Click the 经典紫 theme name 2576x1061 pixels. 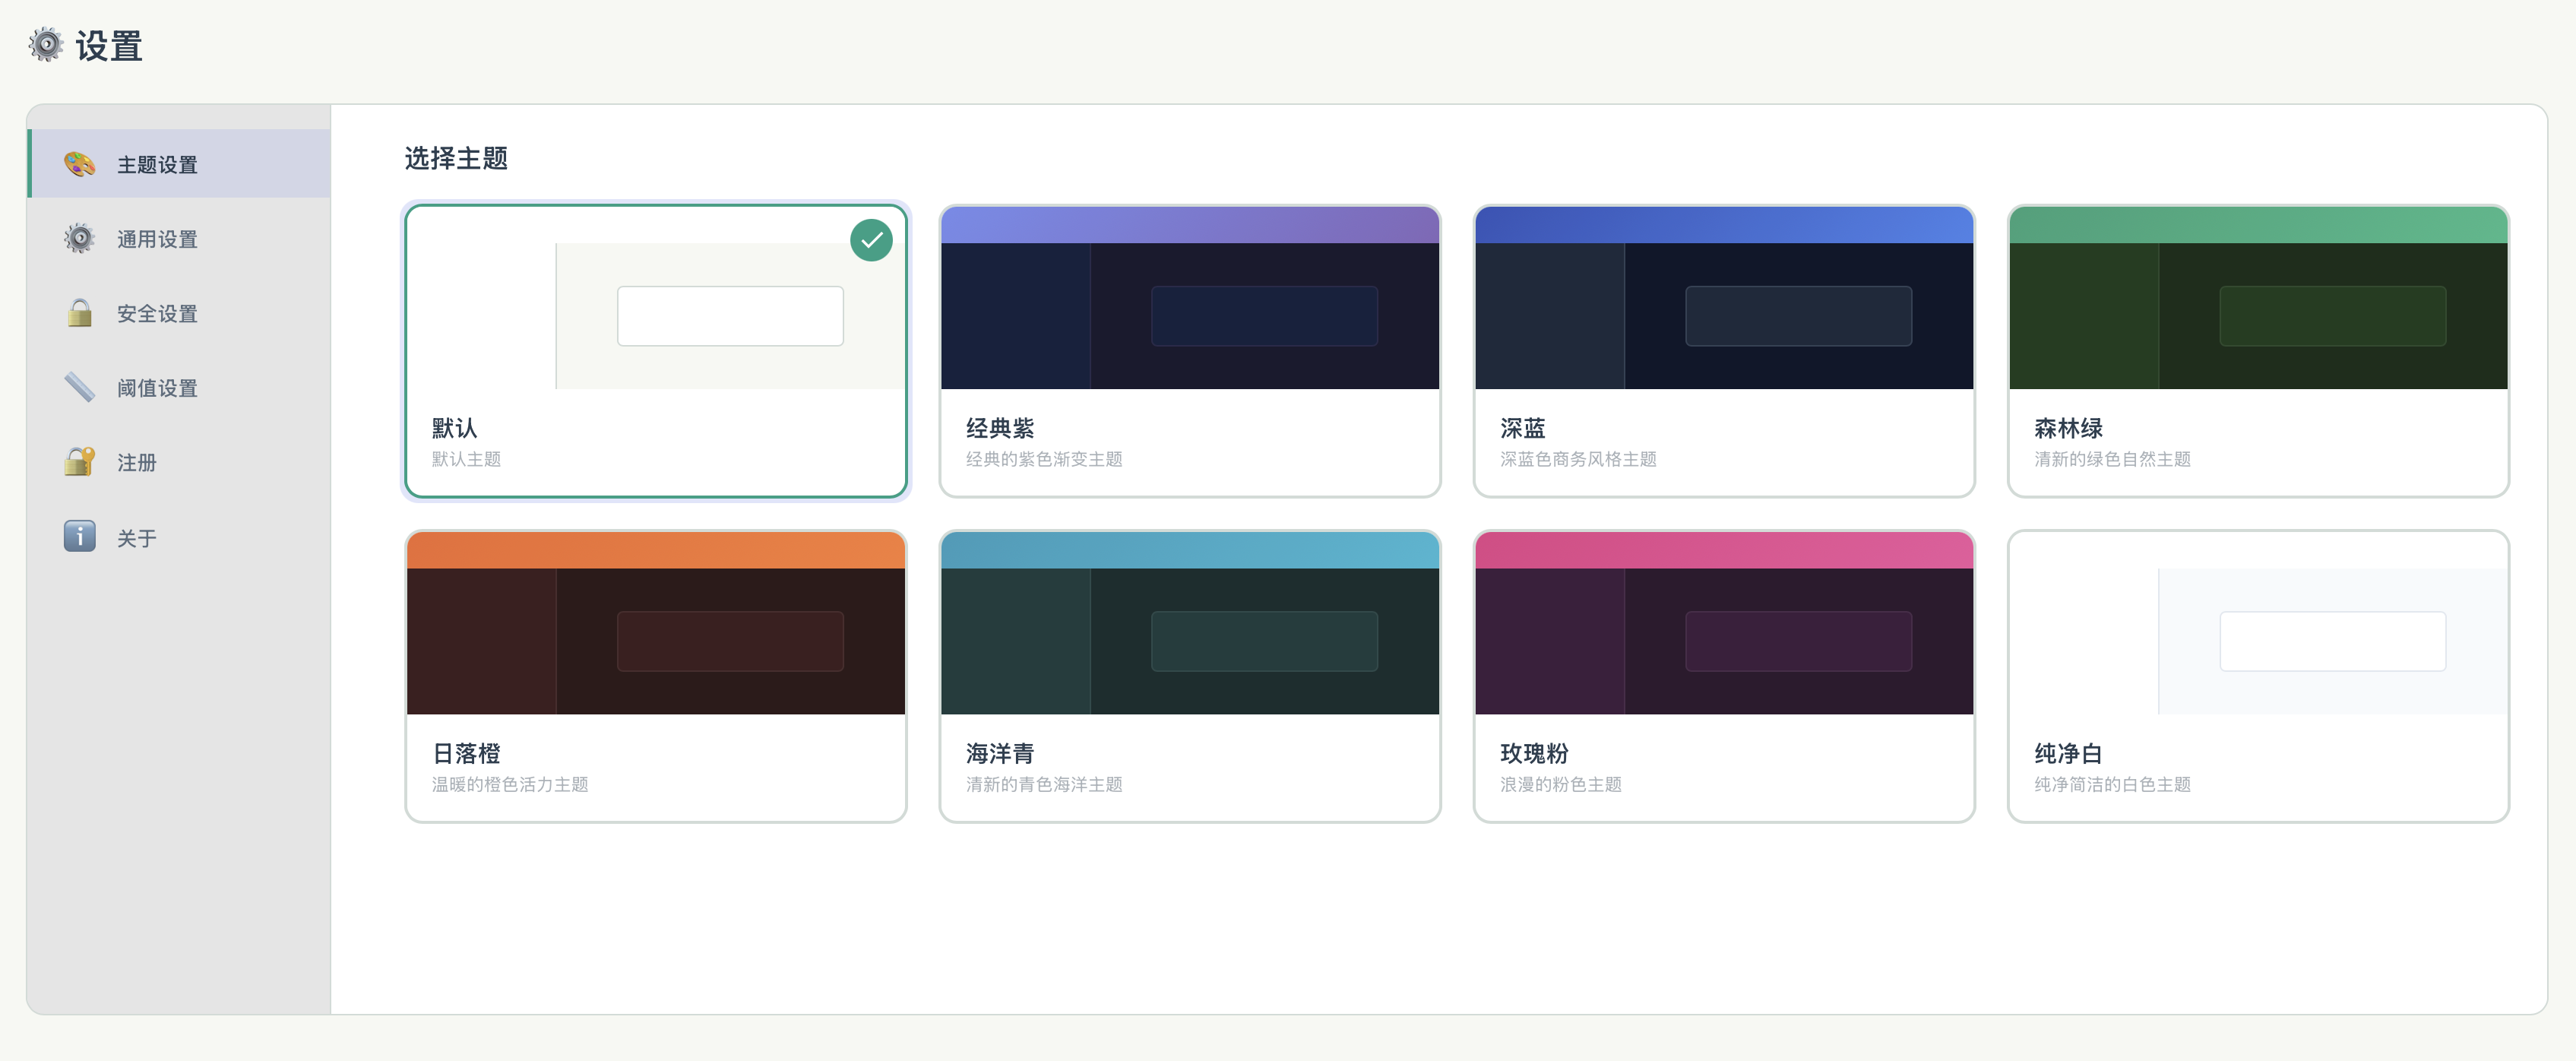[1000, 428]
